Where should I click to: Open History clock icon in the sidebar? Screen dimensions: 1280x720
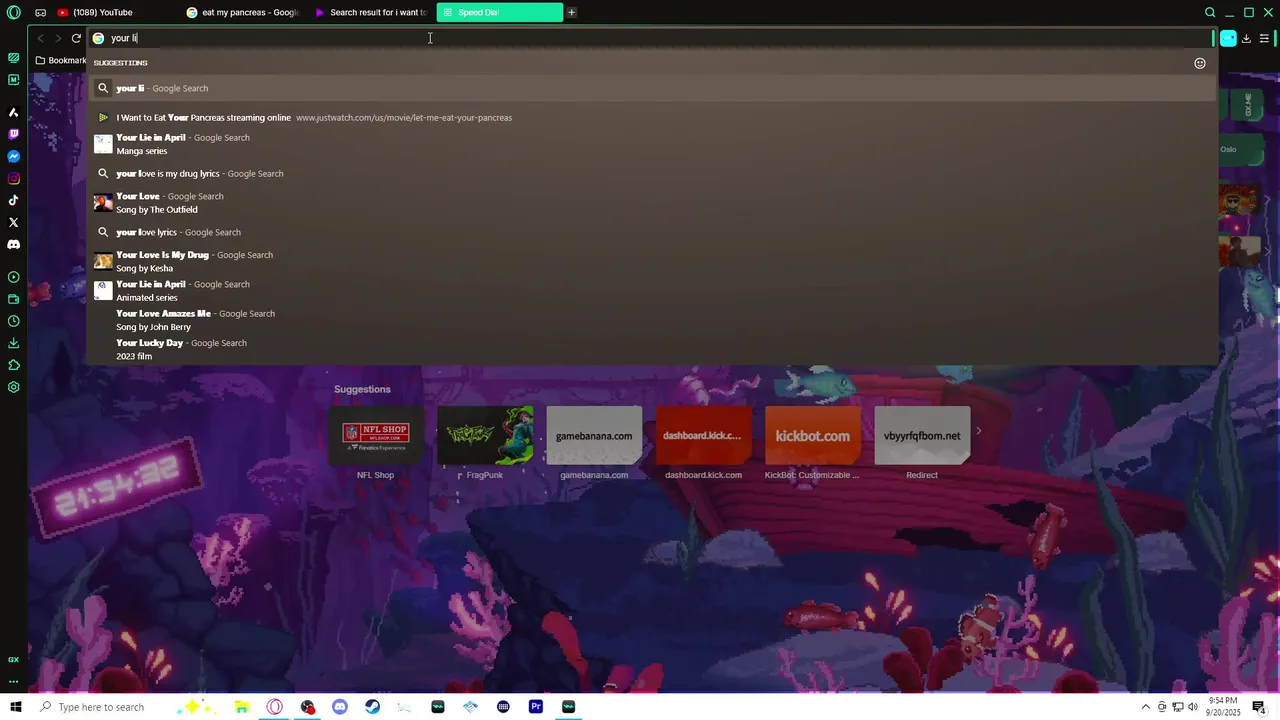pos(13,321)
